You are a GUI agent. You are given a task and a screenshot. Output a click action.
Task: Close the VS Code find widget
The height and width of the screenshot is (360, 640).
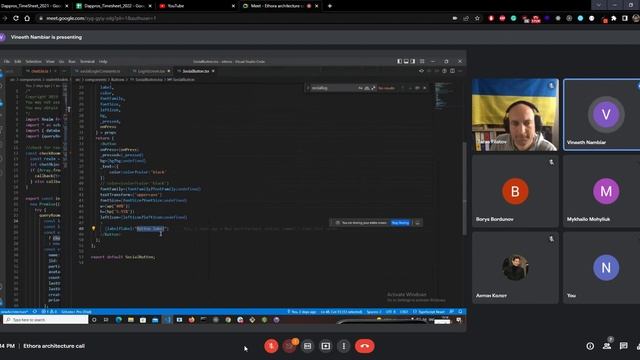[x=424, y=88]
